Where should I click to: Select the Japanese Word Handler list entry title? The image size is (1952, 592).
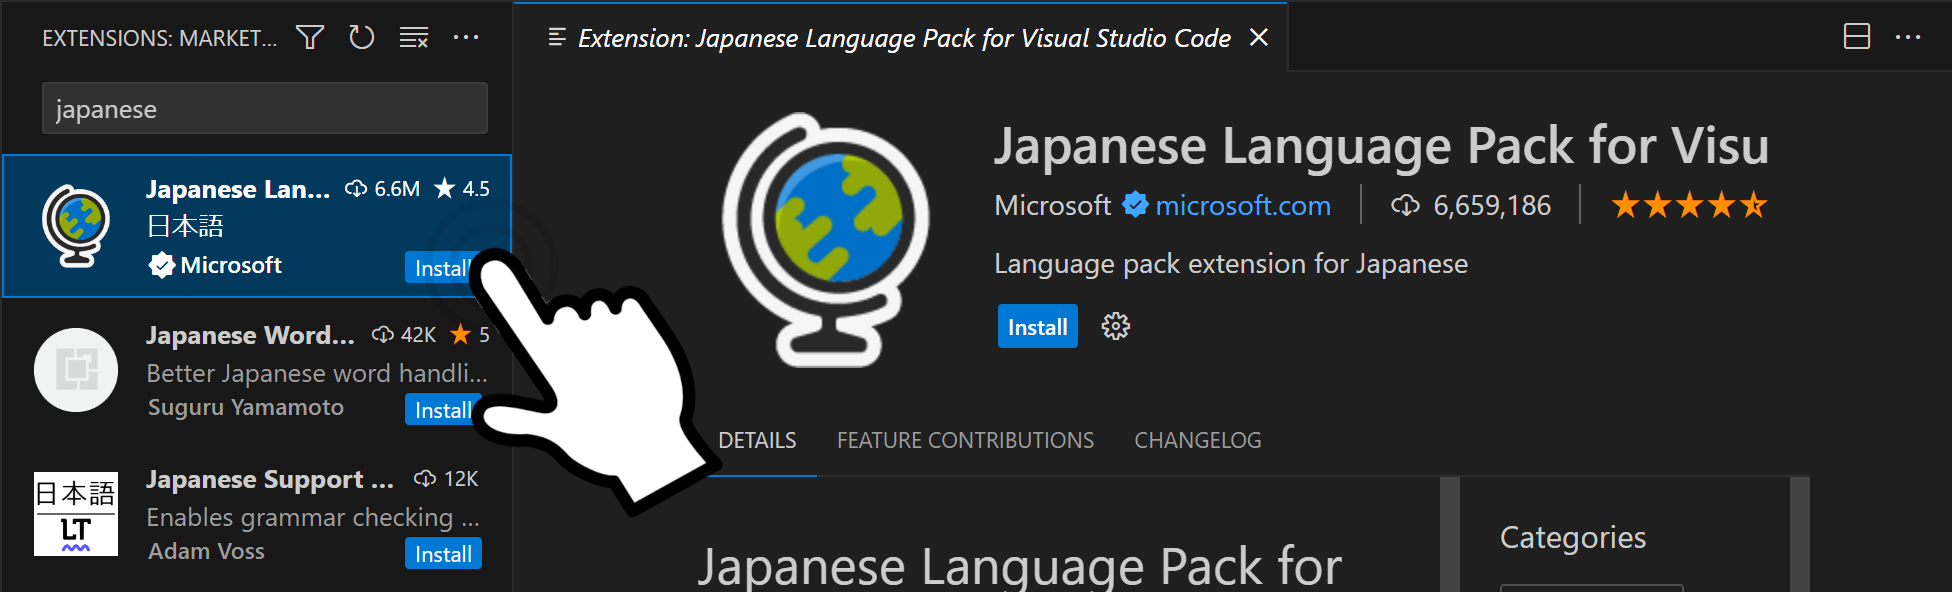tap(250, 335)
